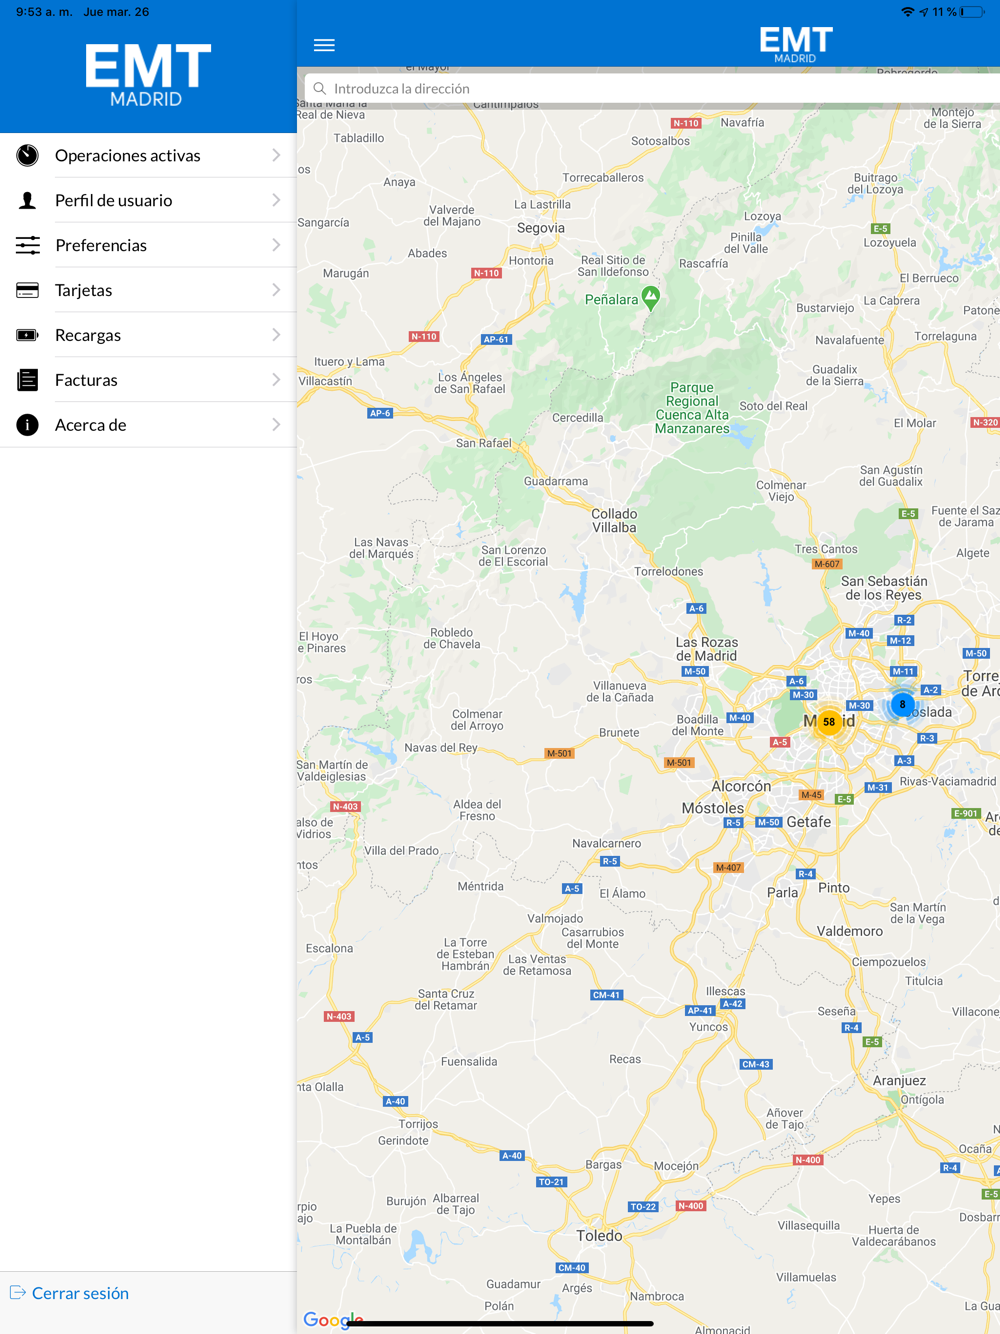Click Getafe label on map

click(x=809, y=822)
